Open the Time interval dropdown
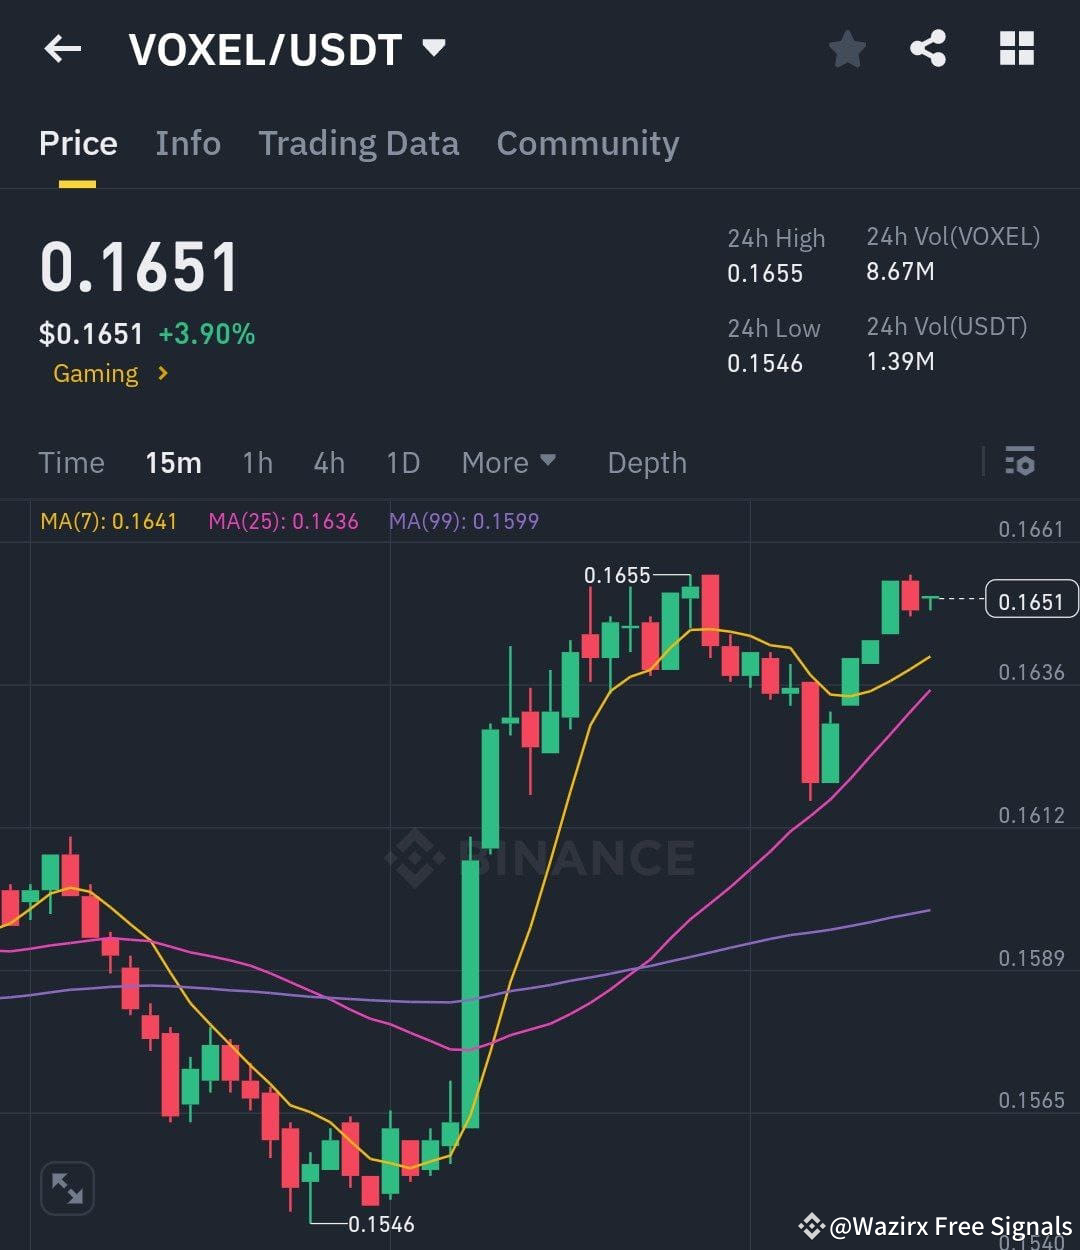Viewport: 1080px width, 1250px height. click(x=71, y=462)
